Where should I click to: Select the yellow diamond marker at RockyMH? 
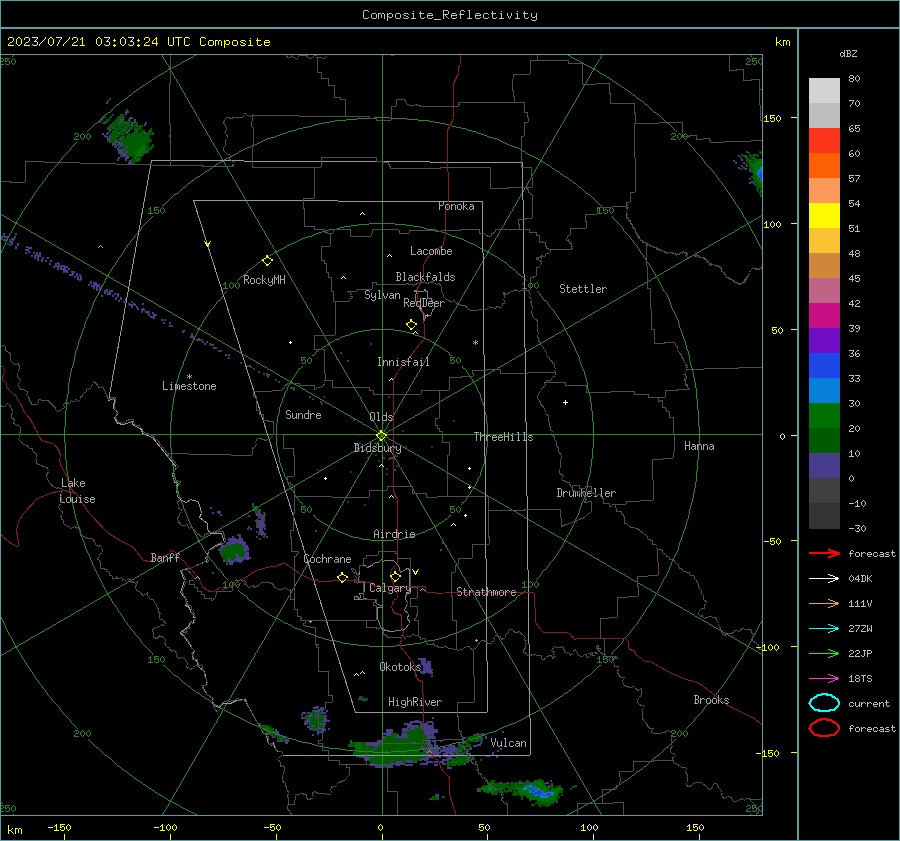tap(267, 261)
